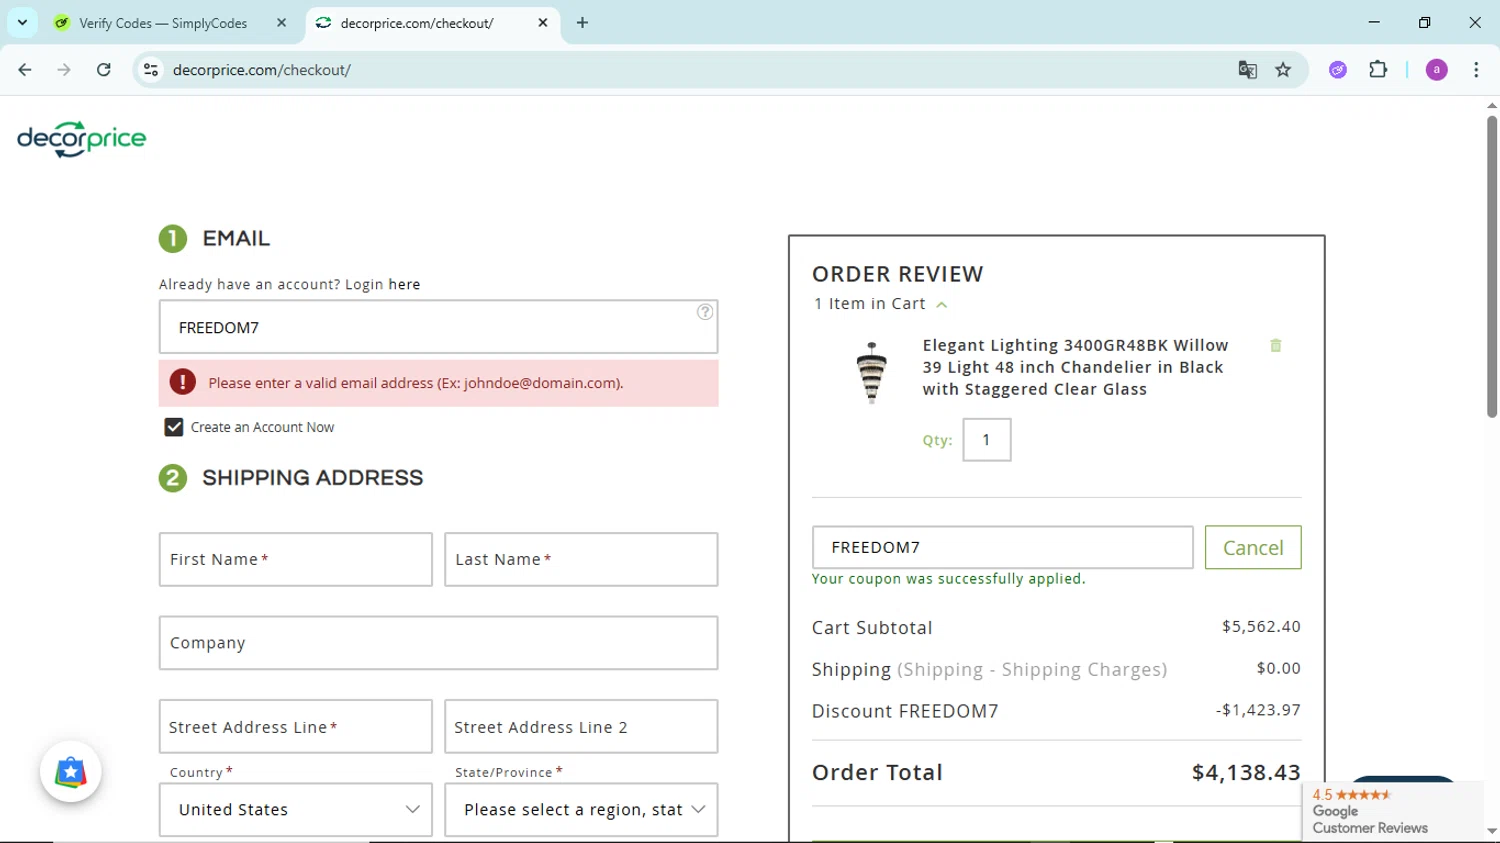Click the ORDER REVIEW heading
1500x843 pixels.
(898, 274)
